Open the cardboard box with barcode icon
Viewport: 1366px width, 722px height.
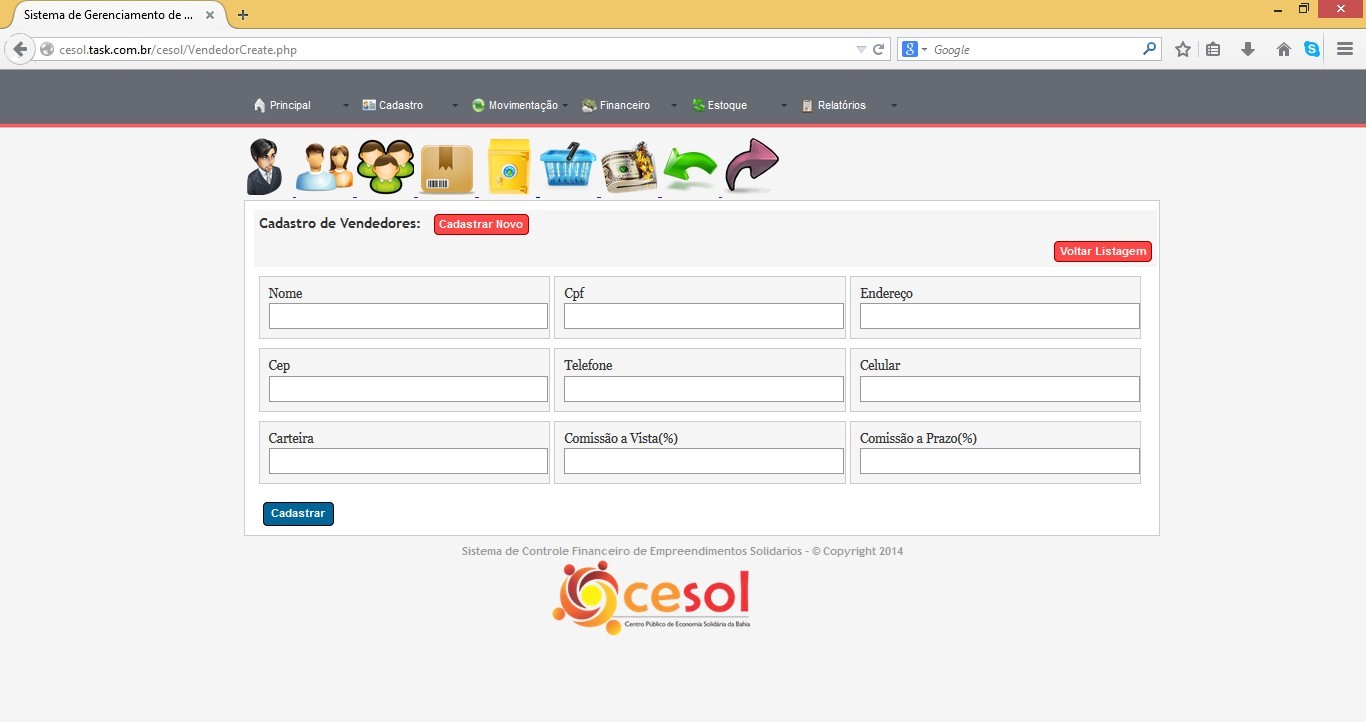(x=447, y=168)
